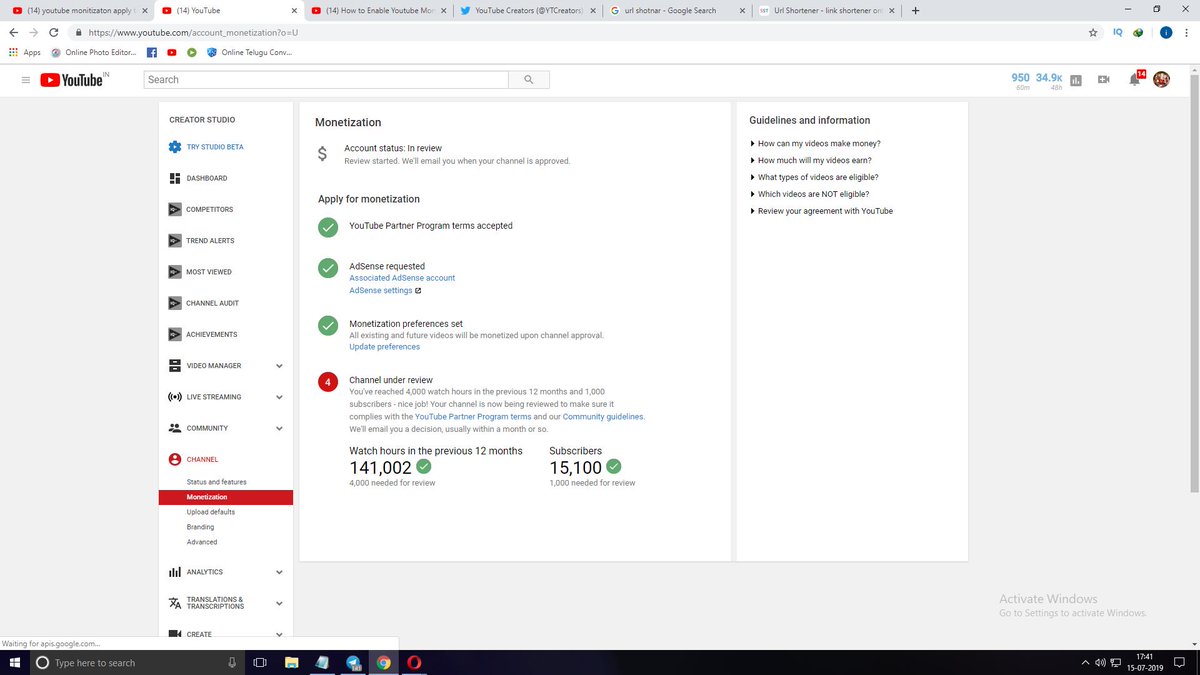Open the YouTube Partner Program terms link
The image size is (1200, 675).
point(473,416)
